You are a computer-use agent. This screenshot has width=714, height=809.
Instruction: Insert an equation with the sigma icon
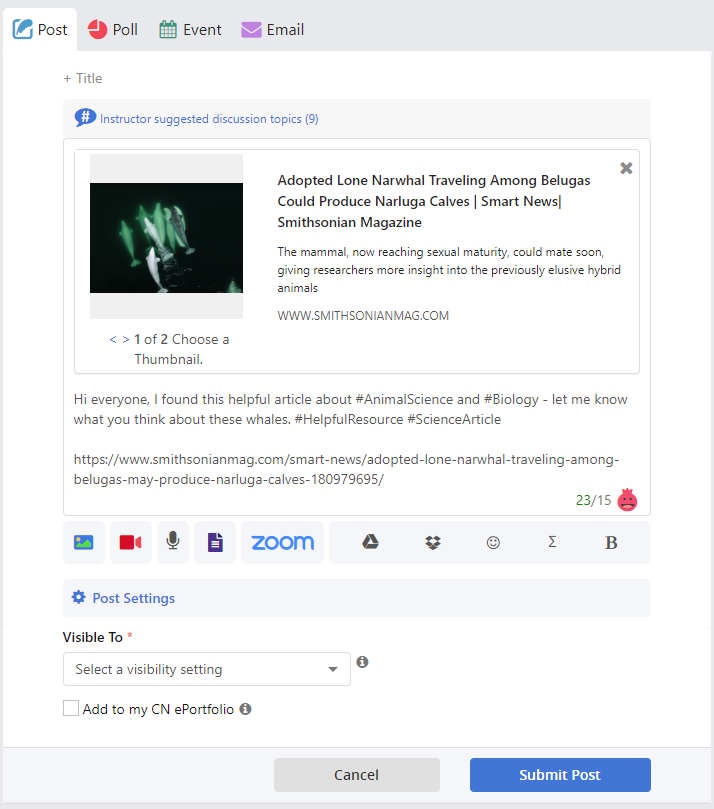pyautogui.click(x=552, y=542)
